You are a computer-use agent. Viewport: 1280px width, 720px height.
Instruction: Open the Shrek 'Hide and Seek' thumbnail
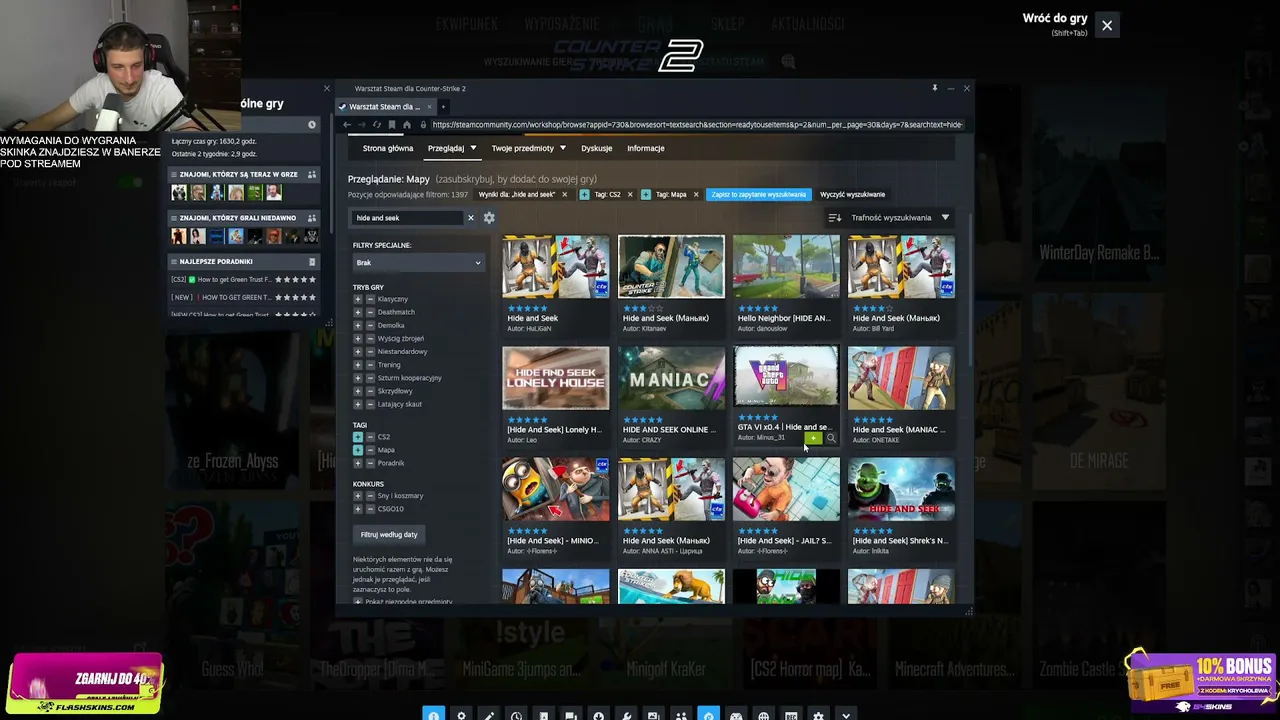click(x=901, y=490)
